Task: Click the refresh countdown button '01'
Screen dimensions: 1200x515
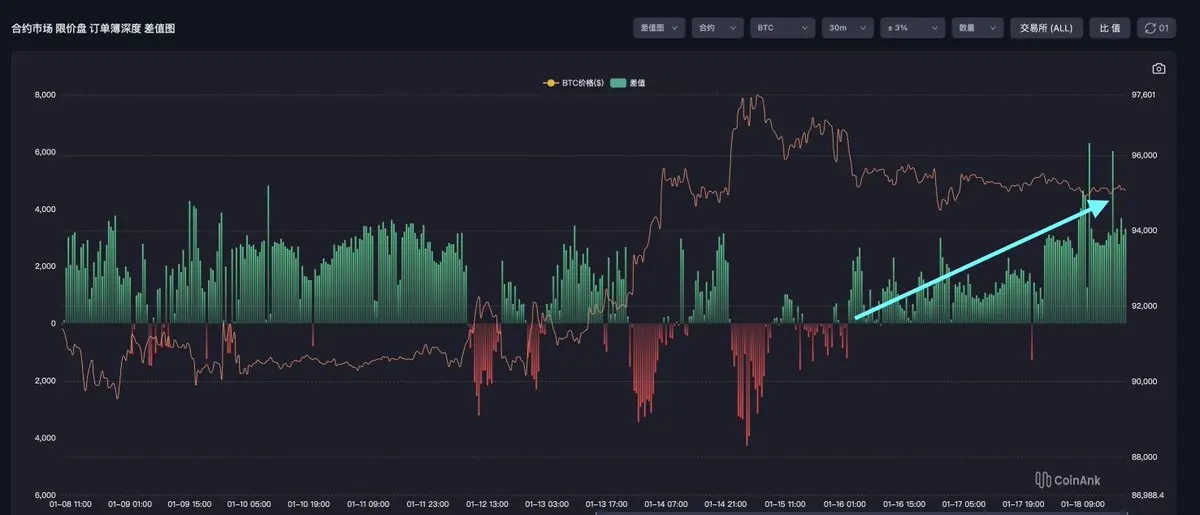Action: (x=1156, y=28)
